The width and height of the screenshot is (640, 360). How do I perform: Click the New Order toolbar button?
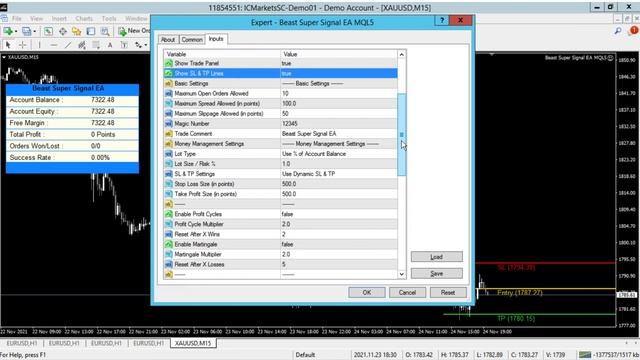pyautogui.click(x=134, y=31)
